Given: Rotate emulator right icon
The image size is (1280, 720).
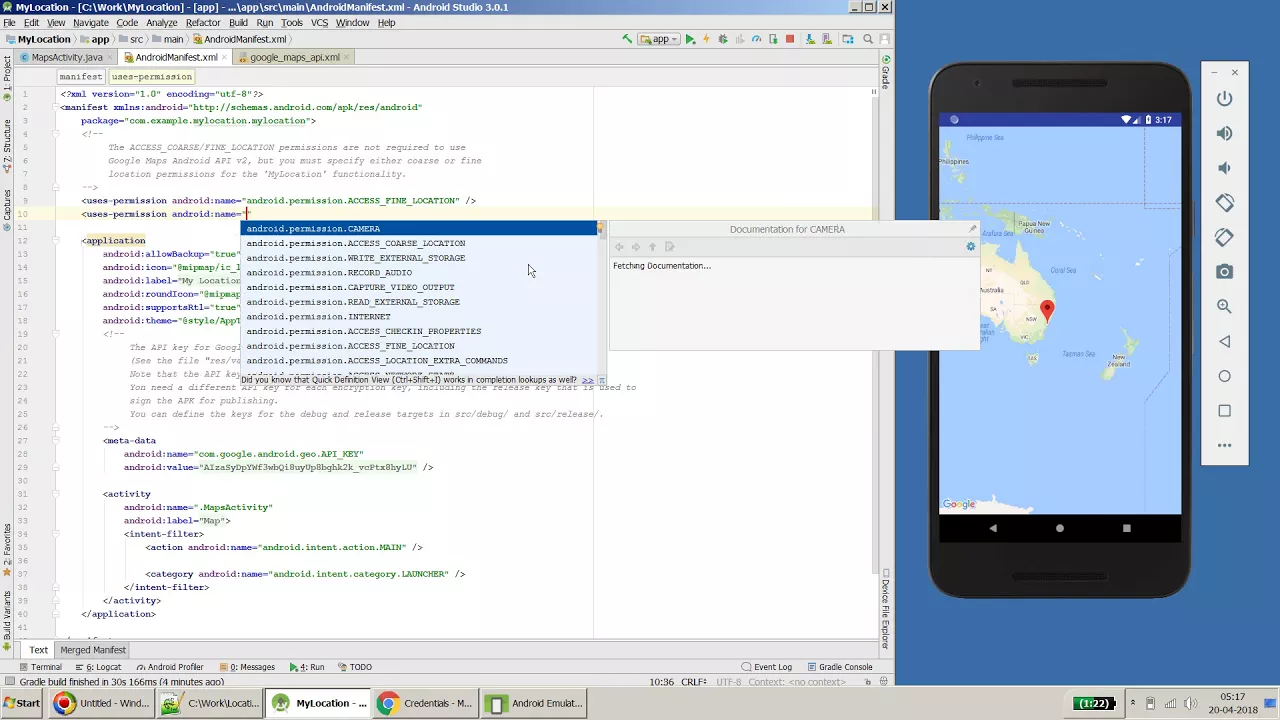Looking at the screenshot, I should [x=1224, y=237].
